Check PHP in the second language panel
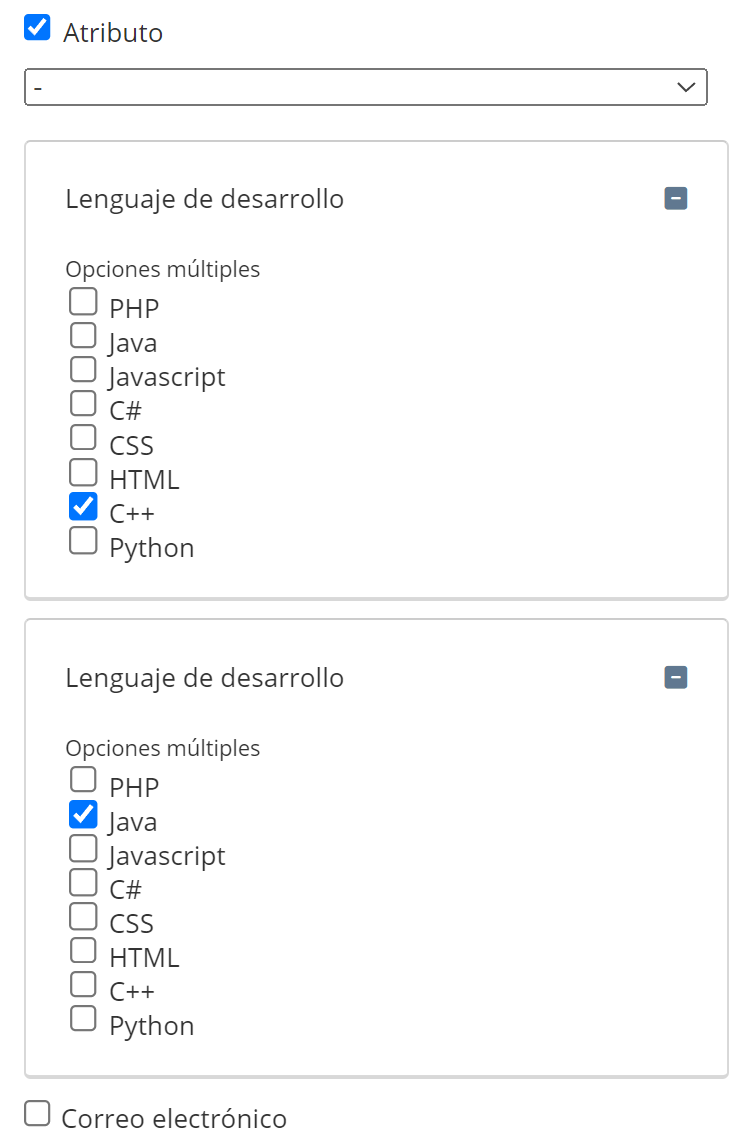 click(x=83, y=780)
